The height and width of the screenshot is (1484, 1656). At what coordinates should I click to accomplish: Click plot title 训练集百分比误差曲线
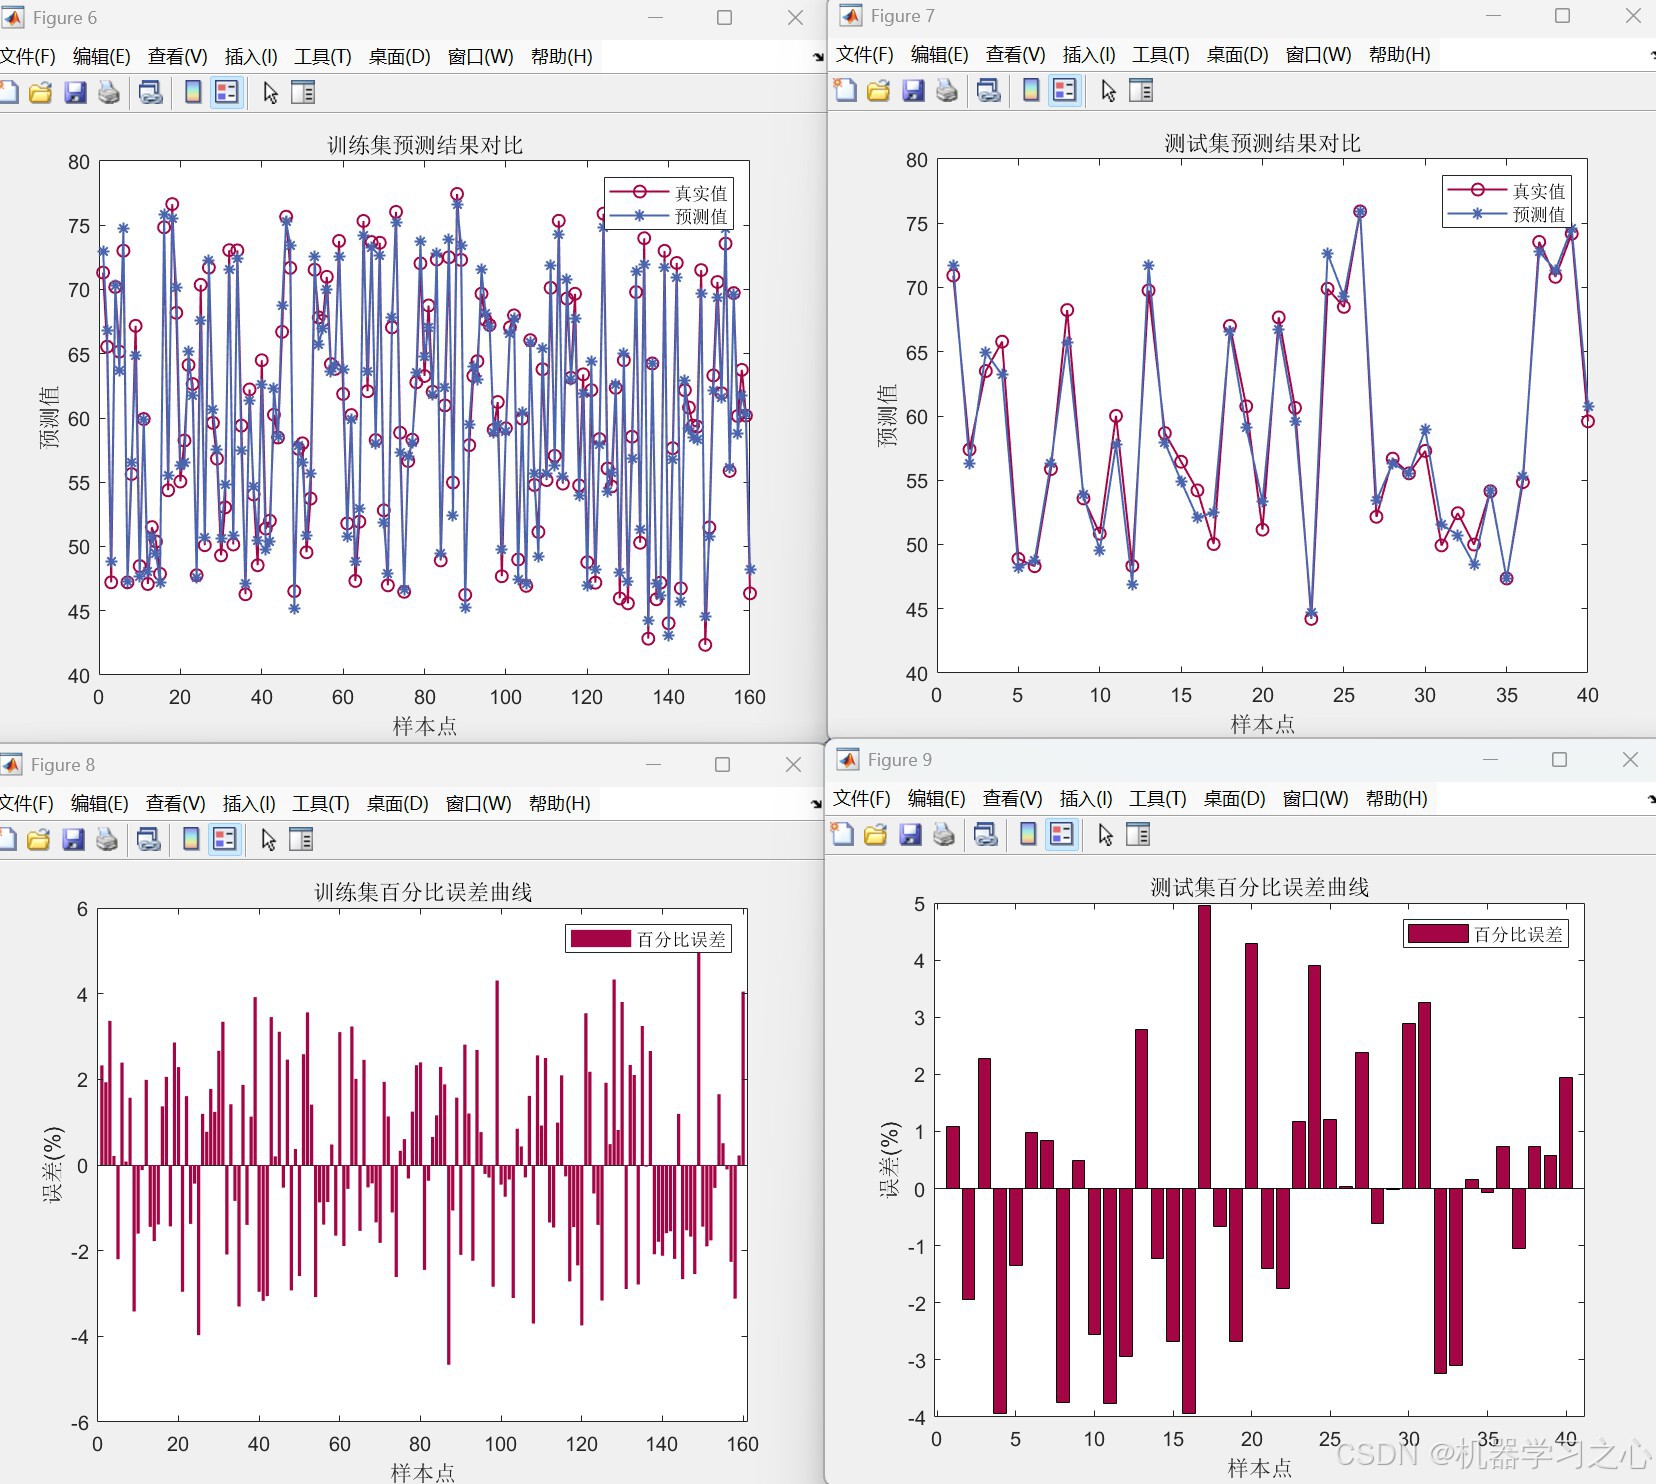tap(423, 892)
